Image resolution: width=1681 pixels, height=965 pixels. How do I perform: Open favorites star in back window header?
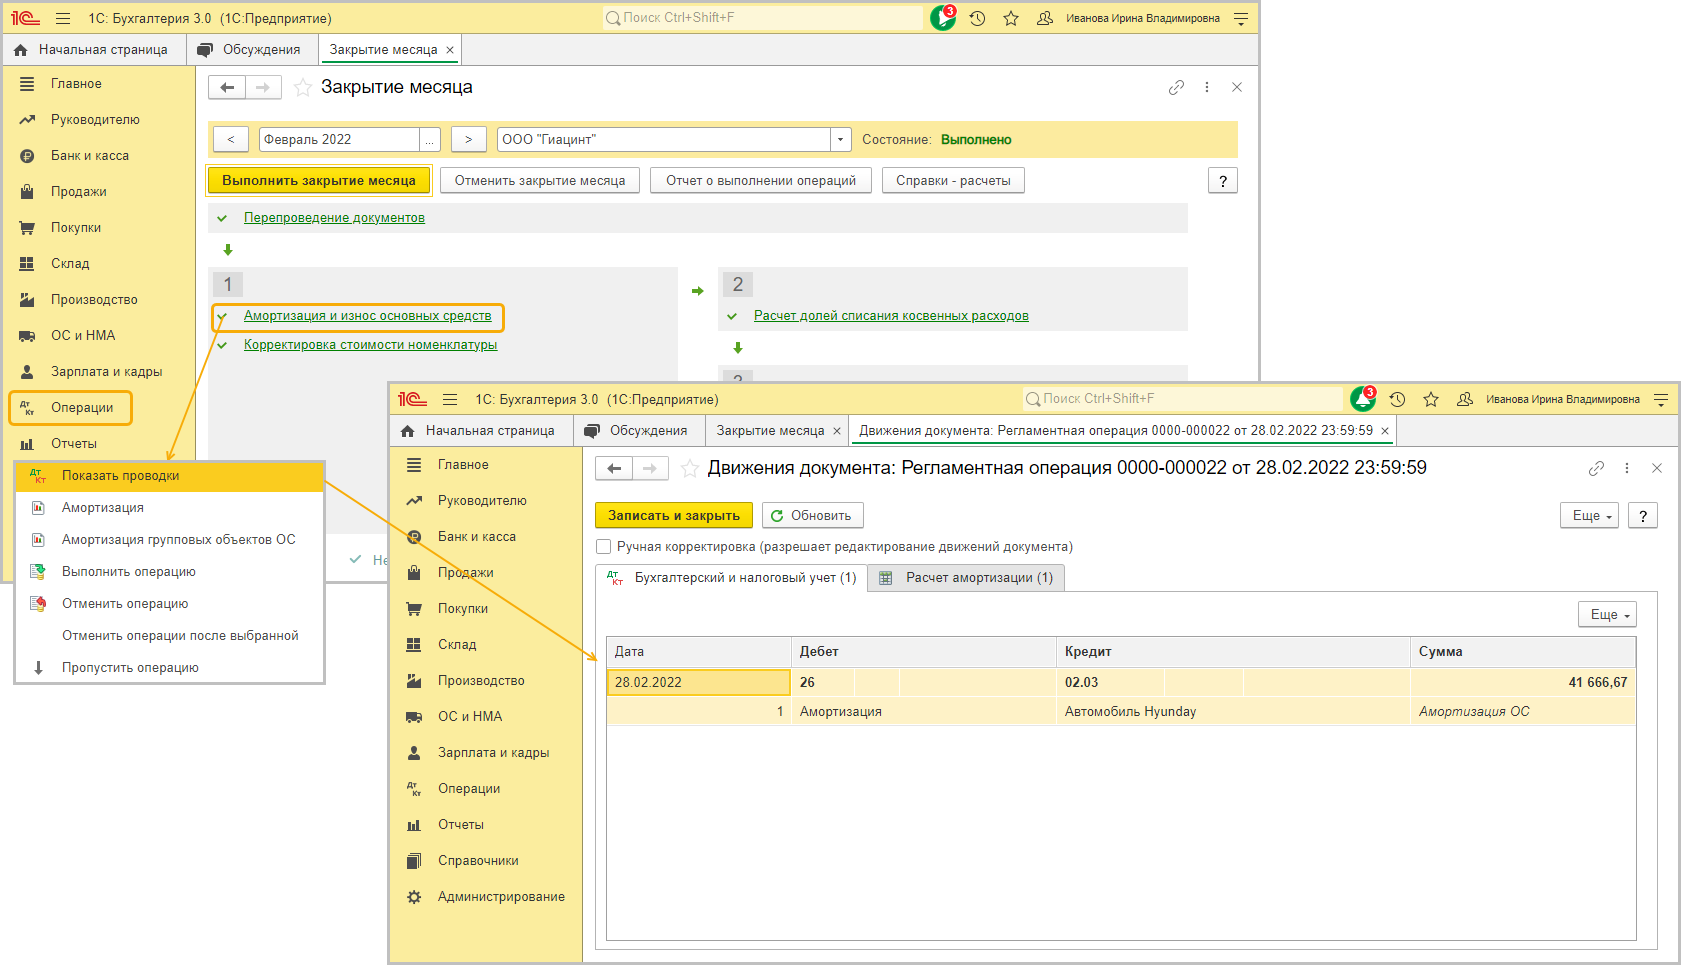[1011, 18]
